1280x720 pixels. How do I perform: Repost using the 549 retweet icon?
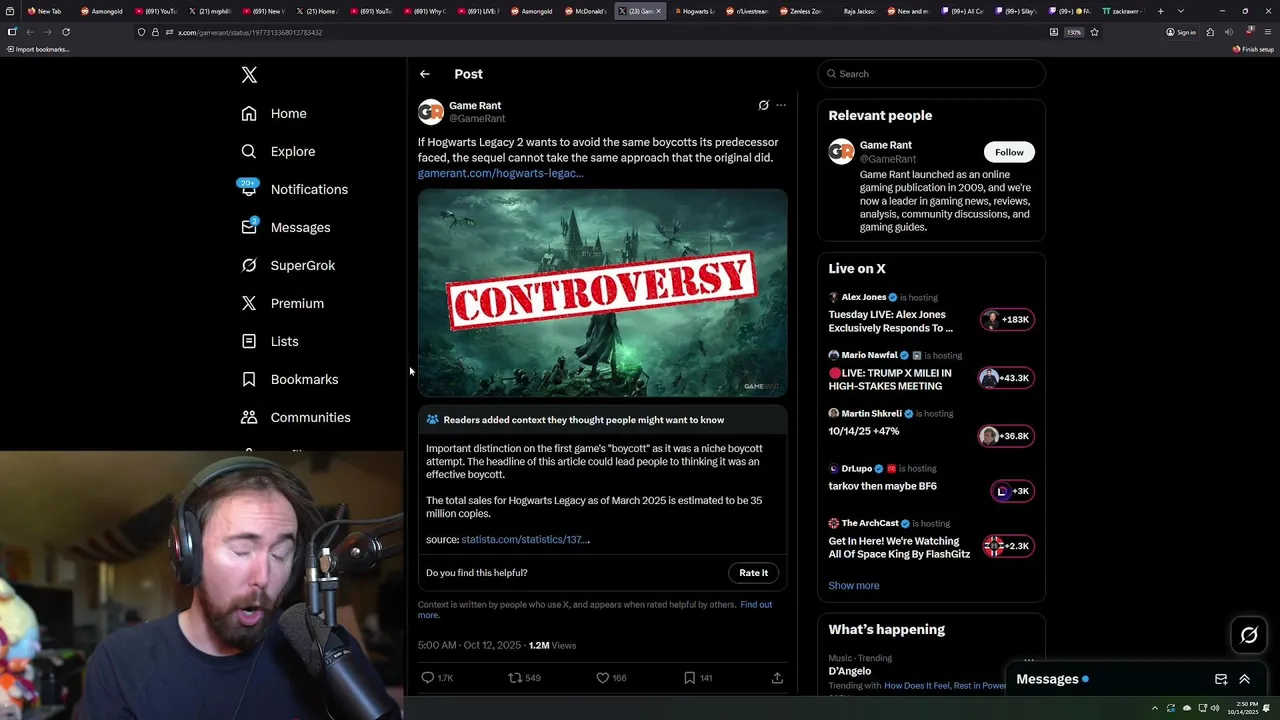524,678
